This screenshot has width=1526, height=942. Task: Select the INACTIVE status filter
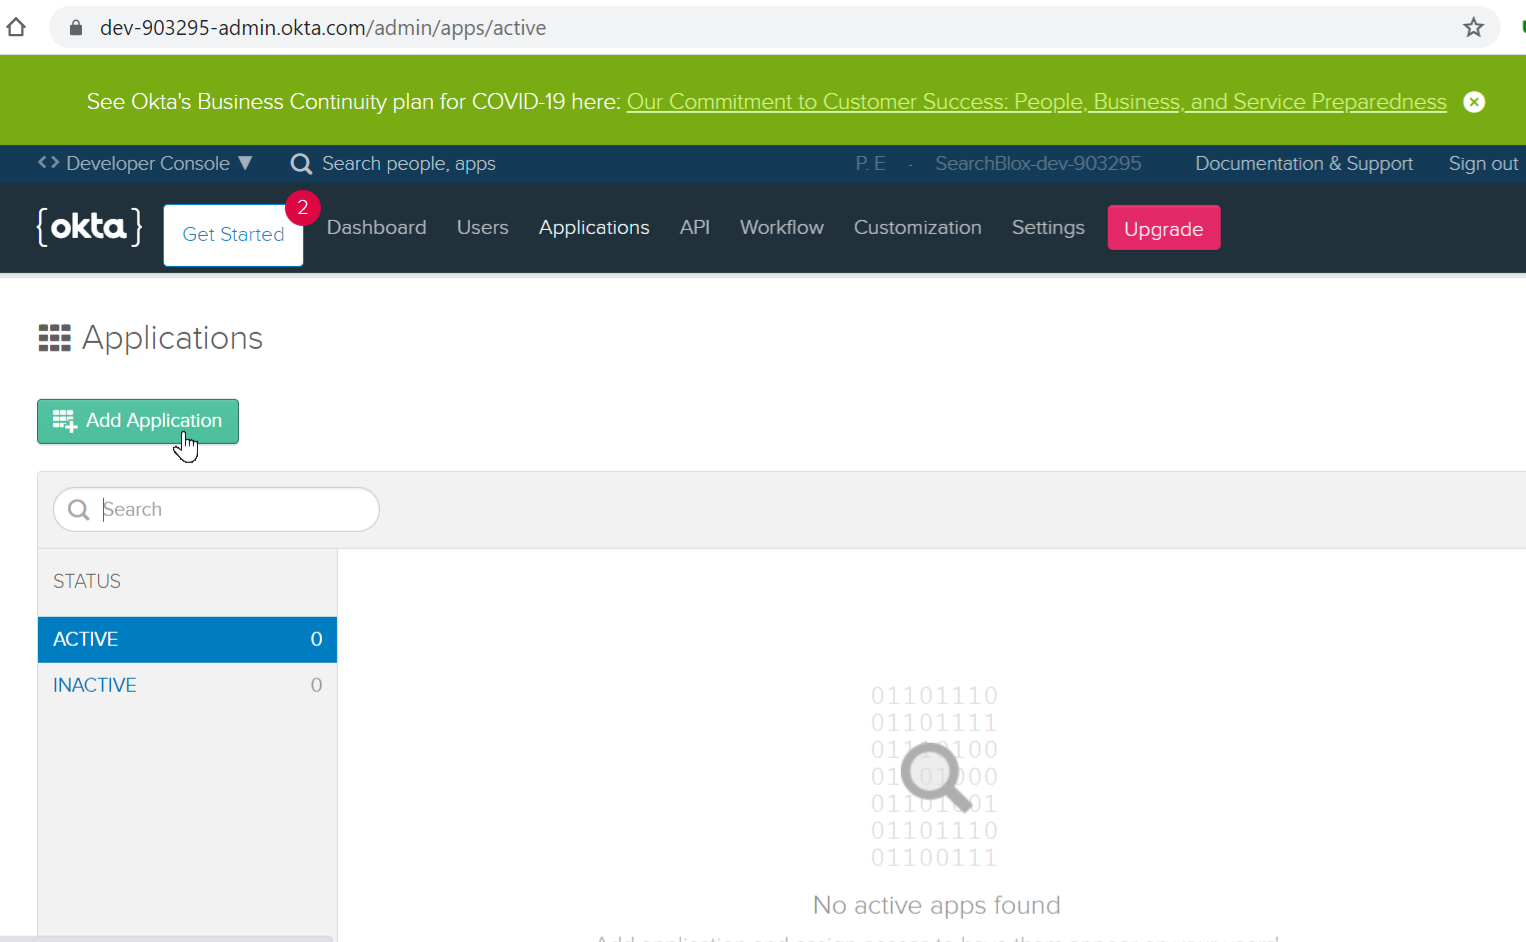(x=187, y=685)
